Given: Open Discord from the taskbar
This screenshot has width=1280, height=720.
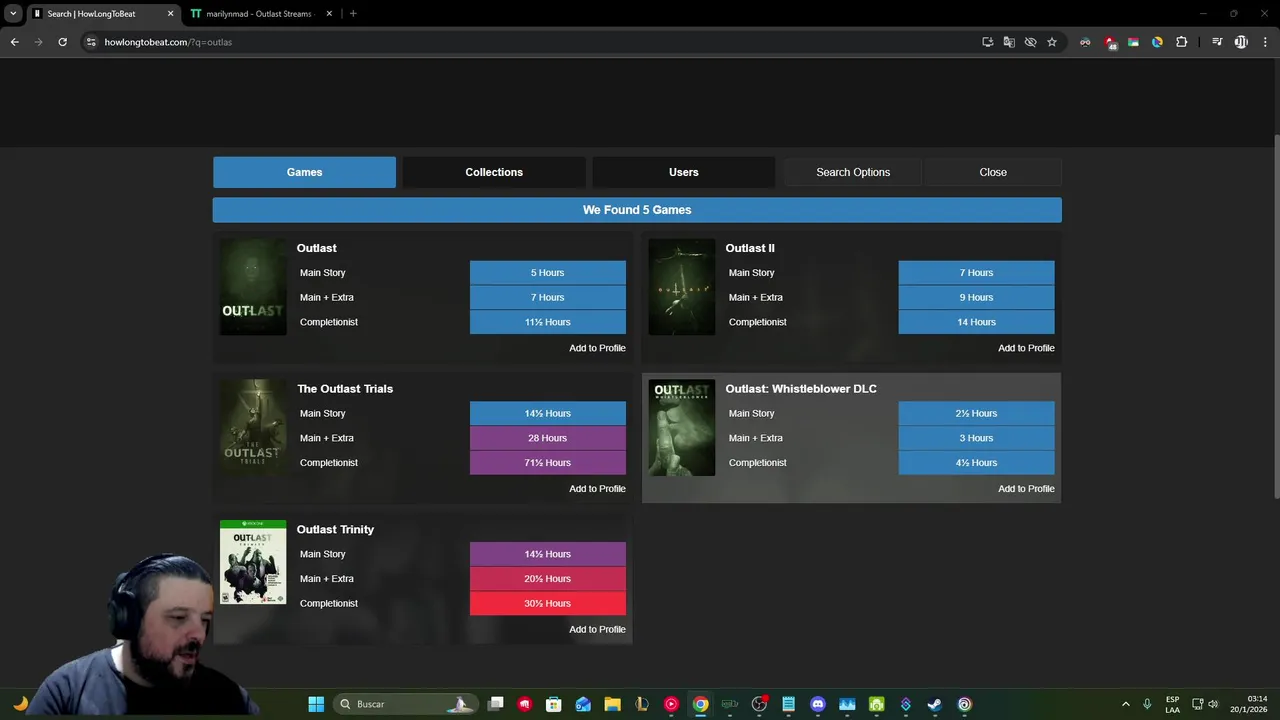Looking at the screenshot, I should [818, 704].
